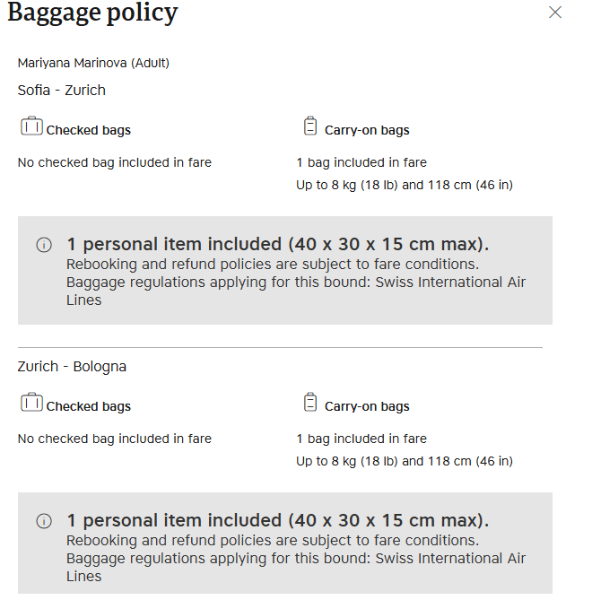Click Checked bags label under Zurich - Bologna
The image size is (592, 600).
[x=88, y=406]
